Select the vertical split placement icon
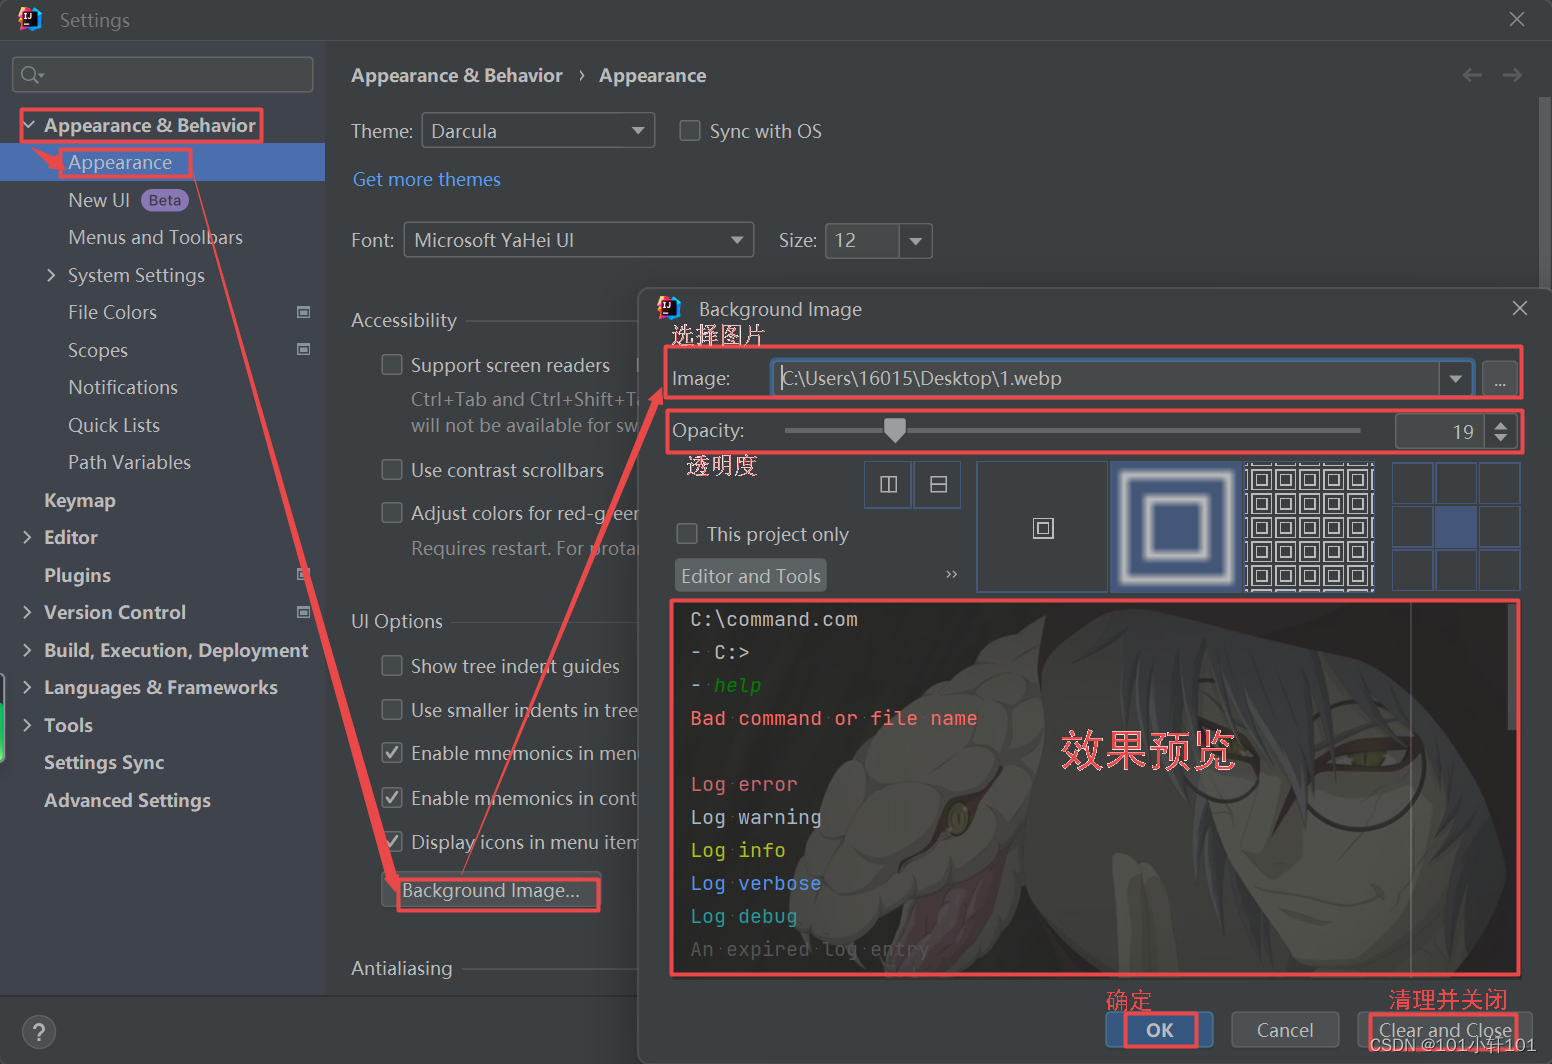Screen dimensions: 1552x1064 pyautogui.click(x=888, y=484)
